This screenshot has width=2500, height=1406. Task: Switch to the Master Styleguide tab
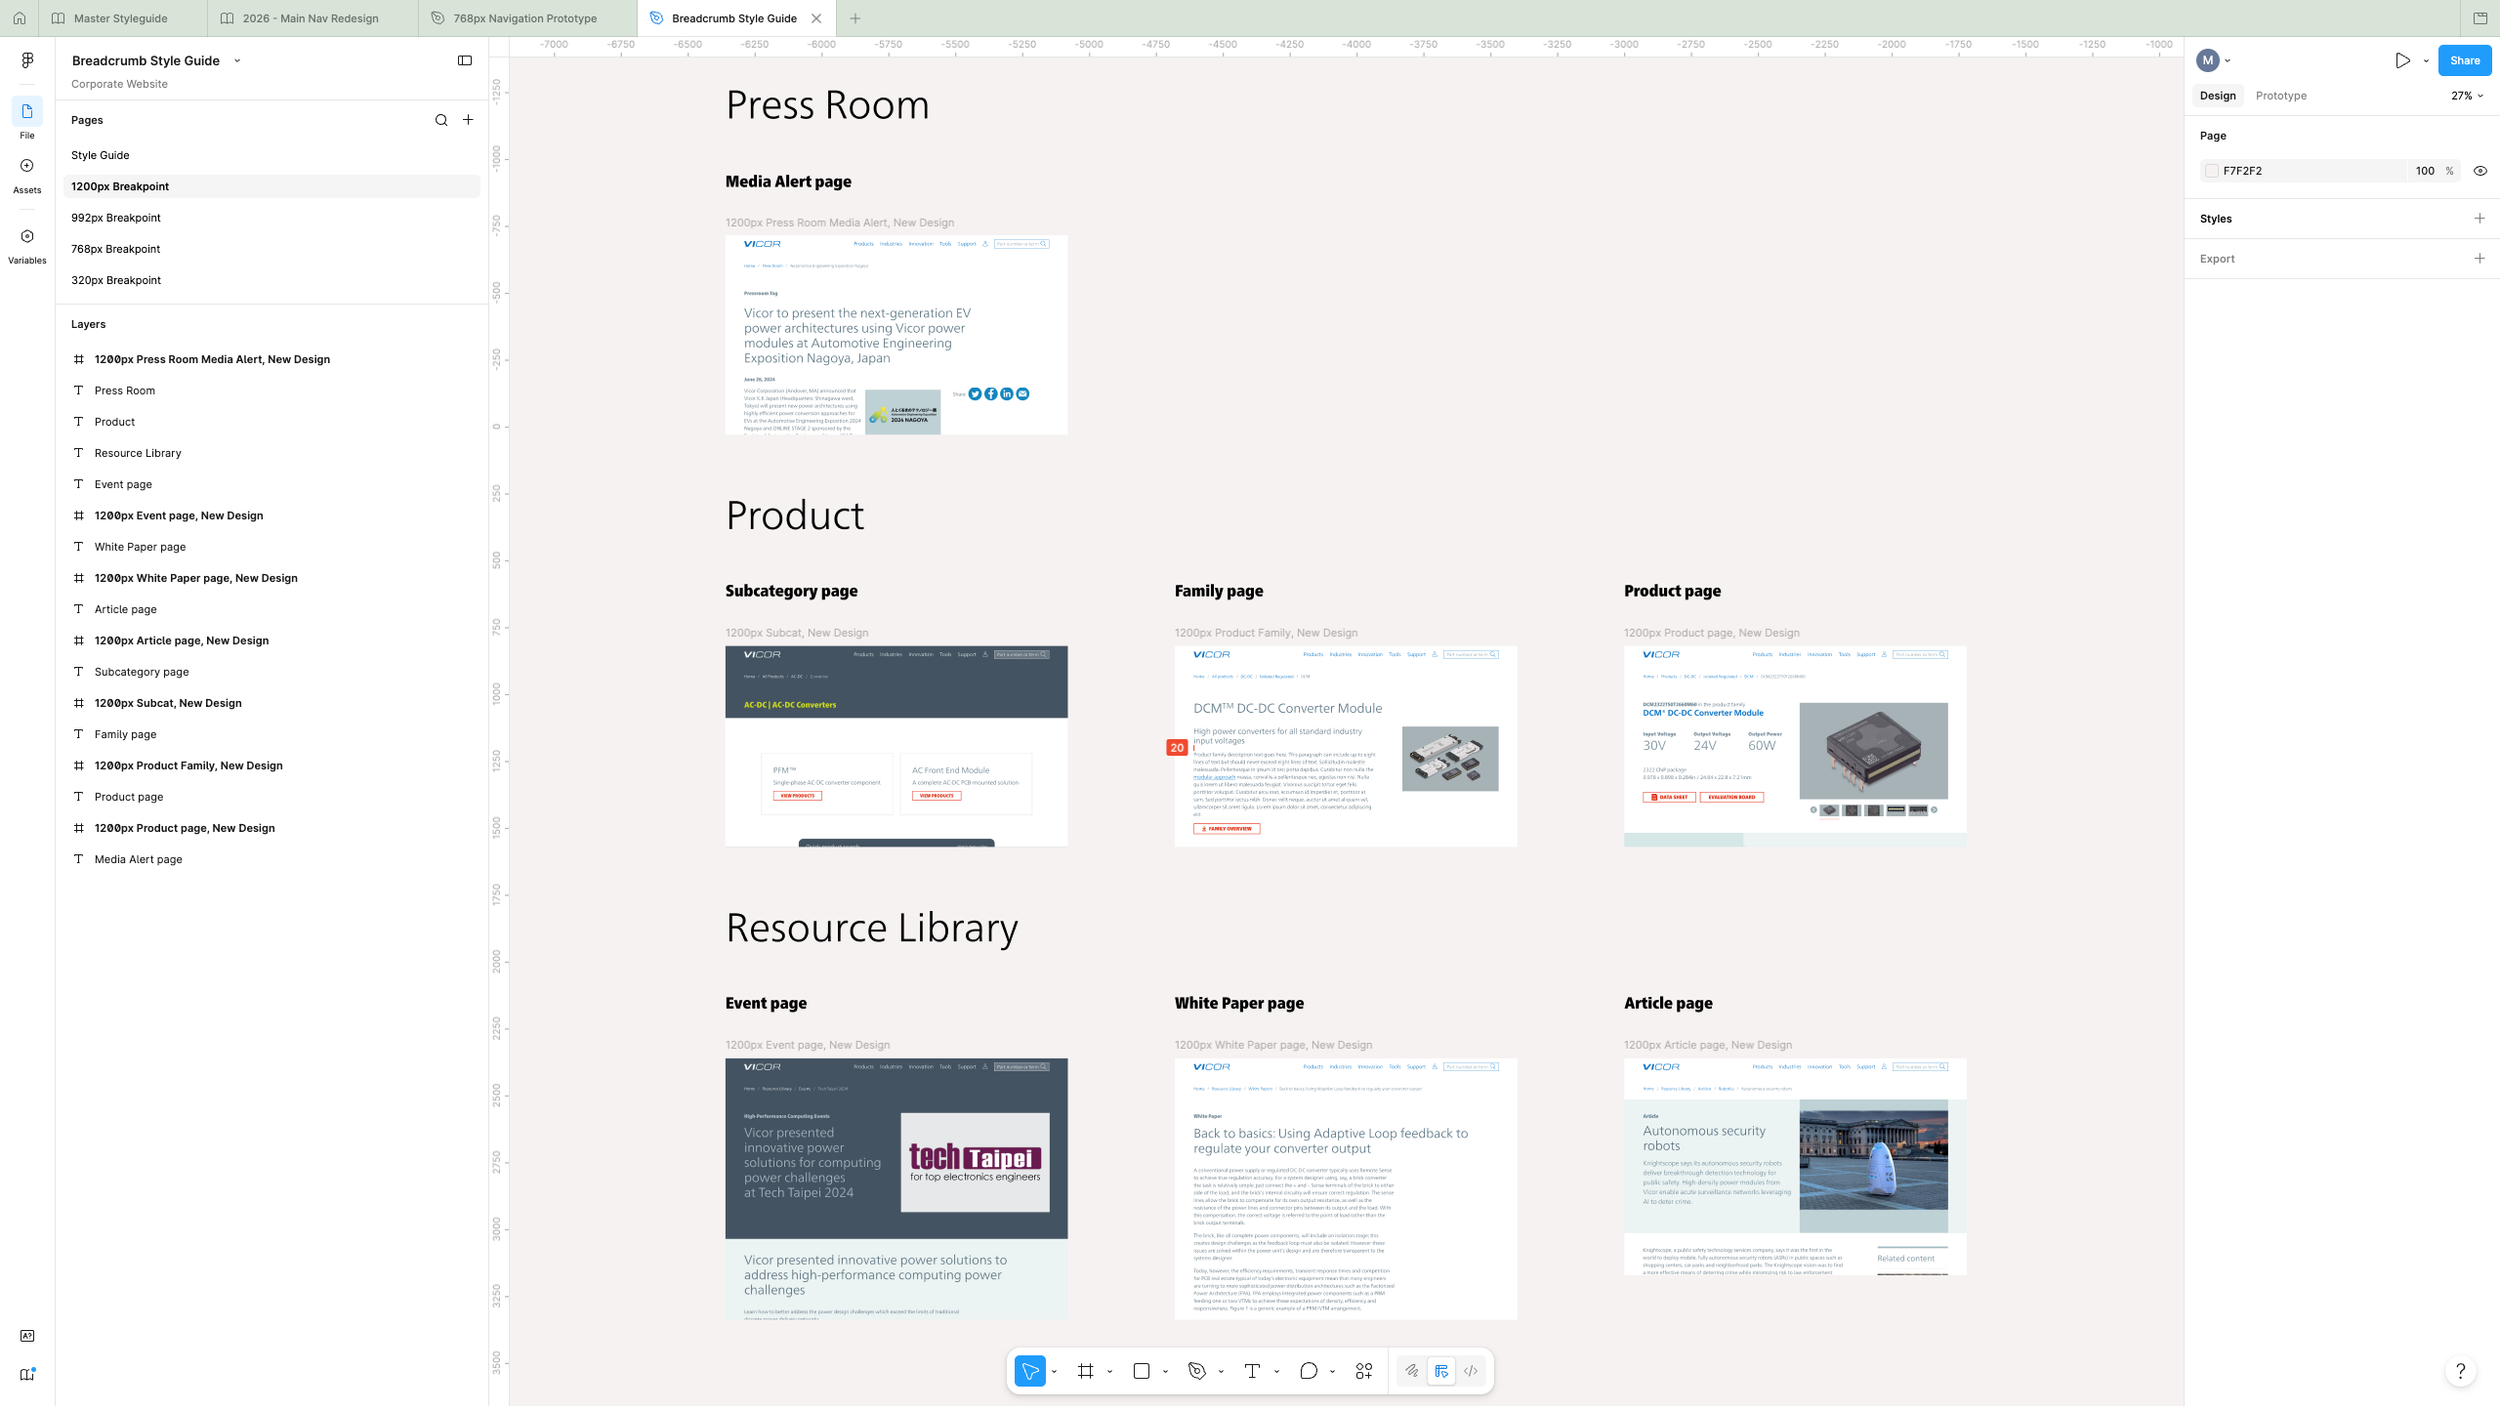pyautogui.click(x=123, y=18)
